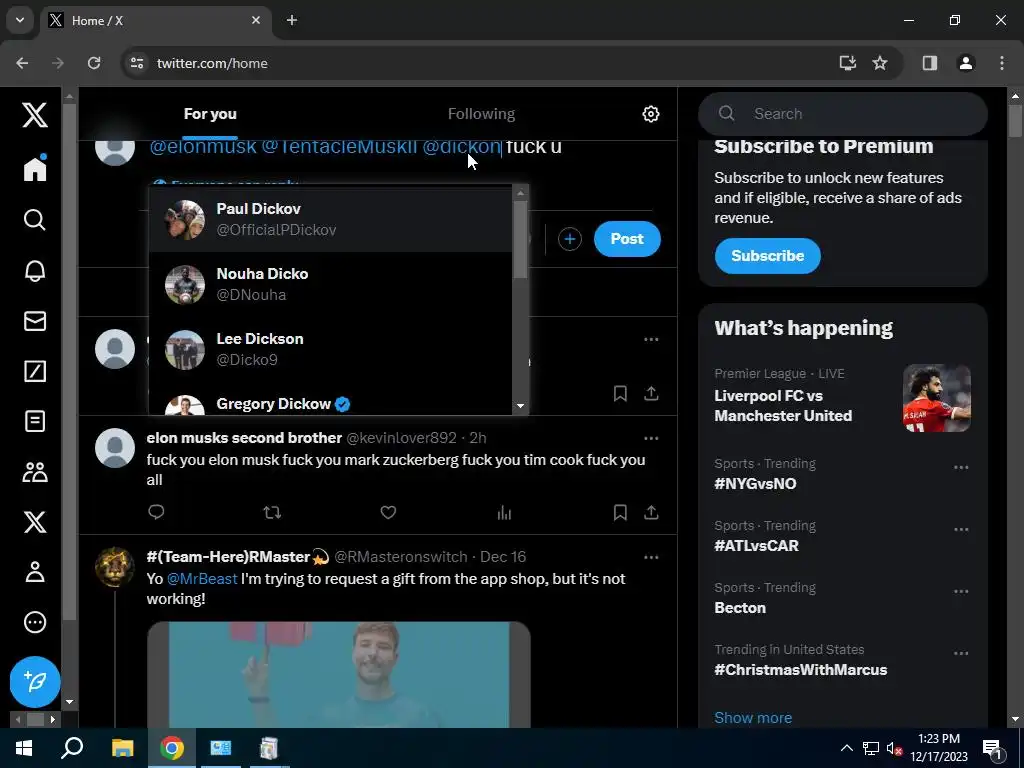
Task: Open tab search dropdown arrow
Action: click(20, 20)
